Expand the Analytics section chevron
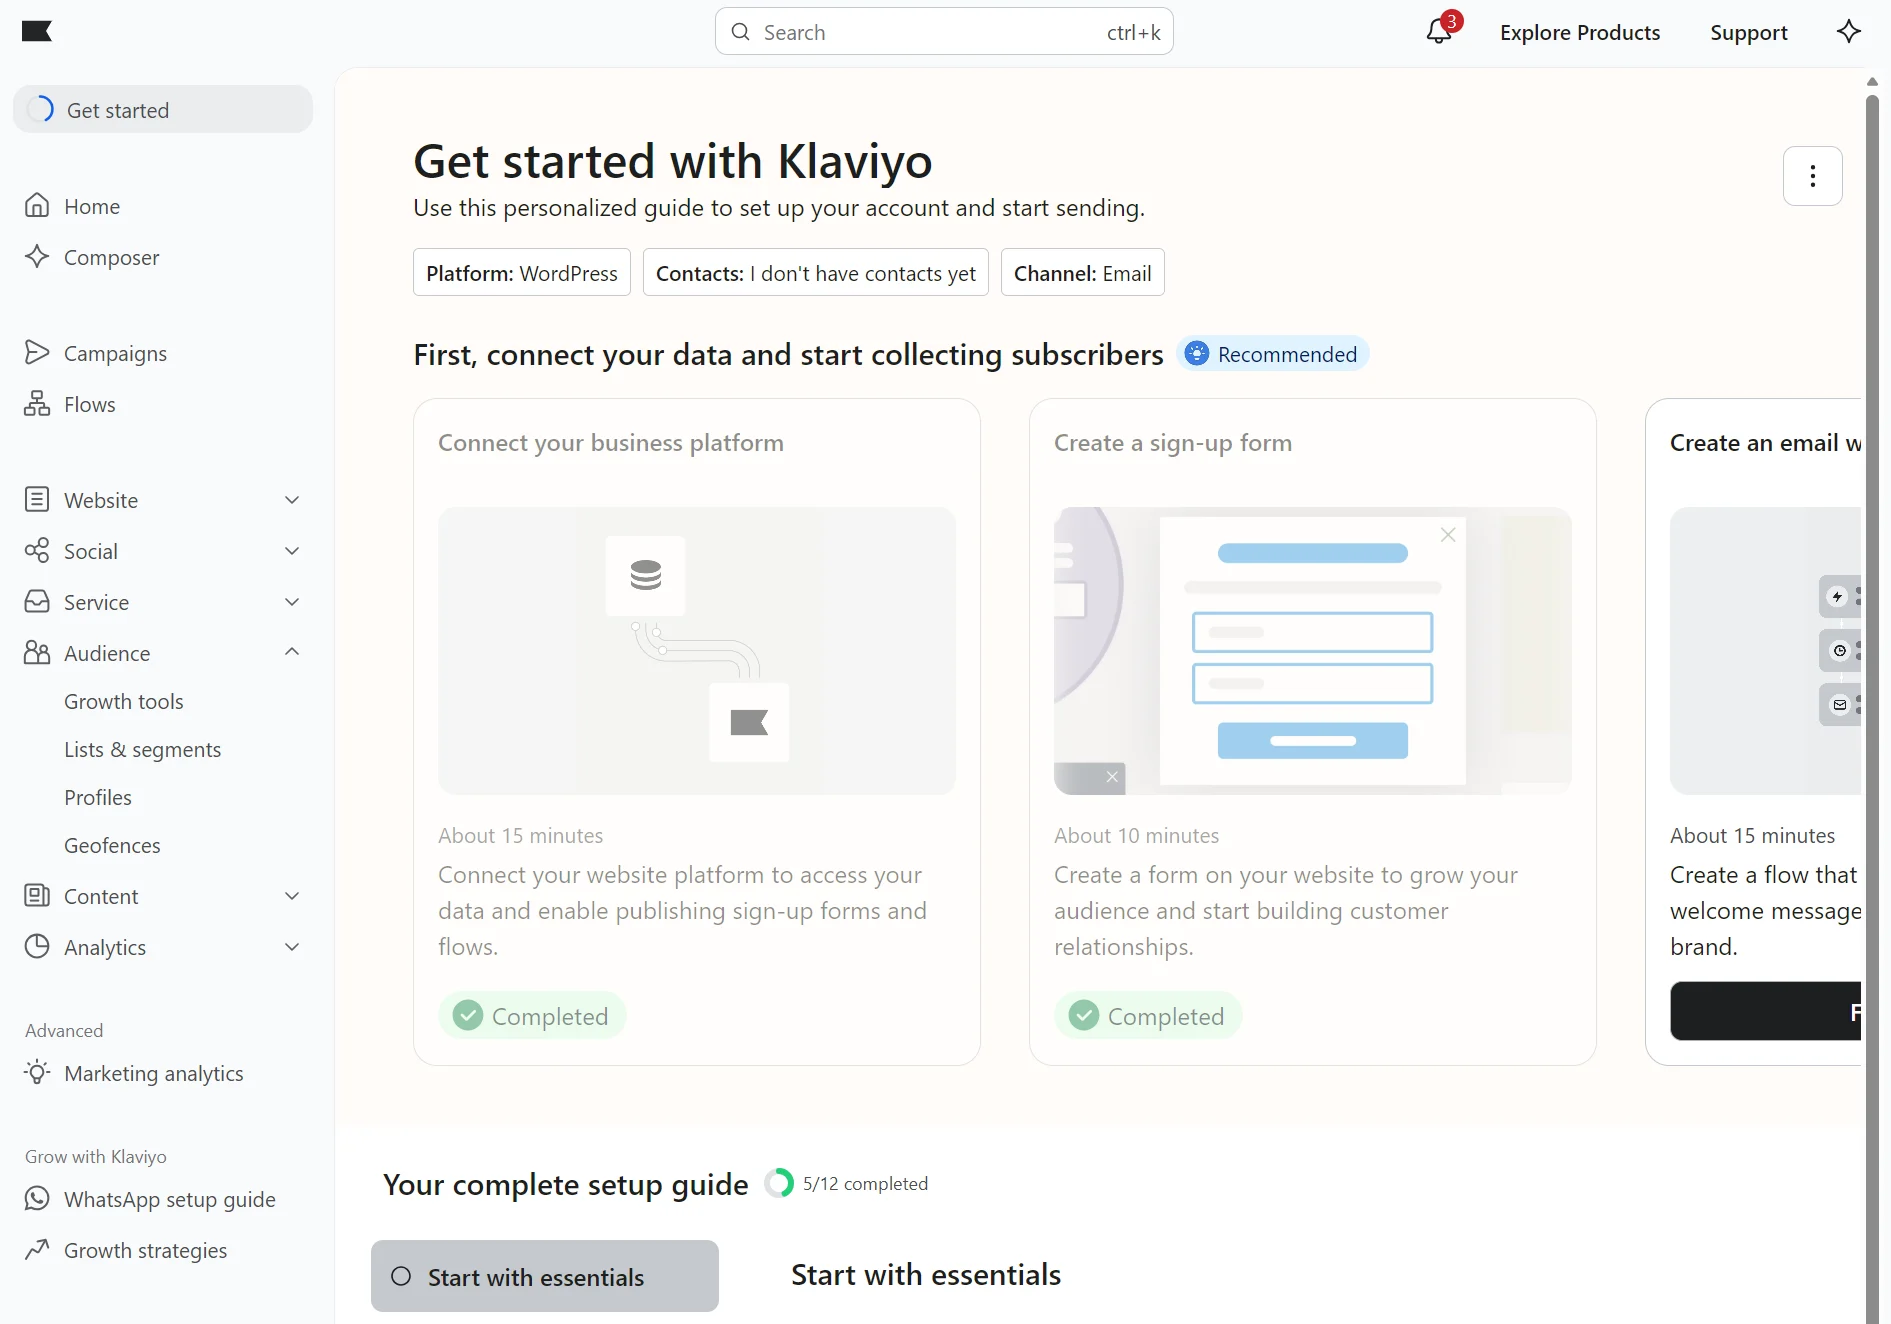1891x1324 pixels. [x=292, y=947]
